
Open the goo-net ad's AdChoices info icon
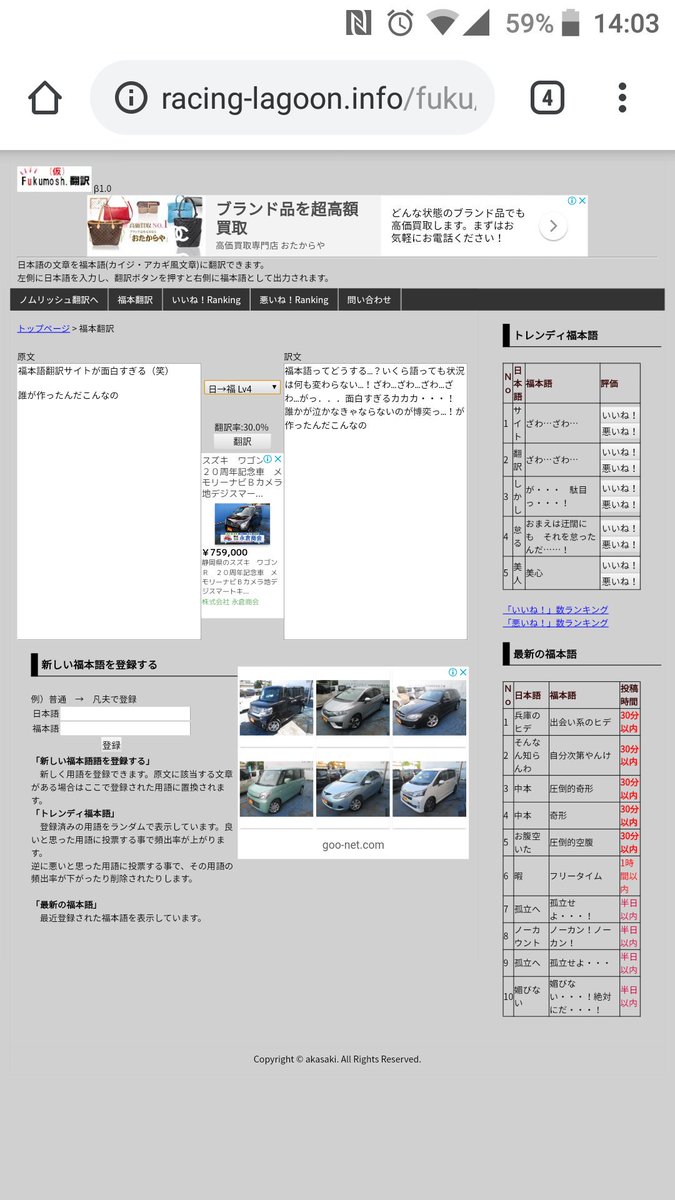[452, 672]
